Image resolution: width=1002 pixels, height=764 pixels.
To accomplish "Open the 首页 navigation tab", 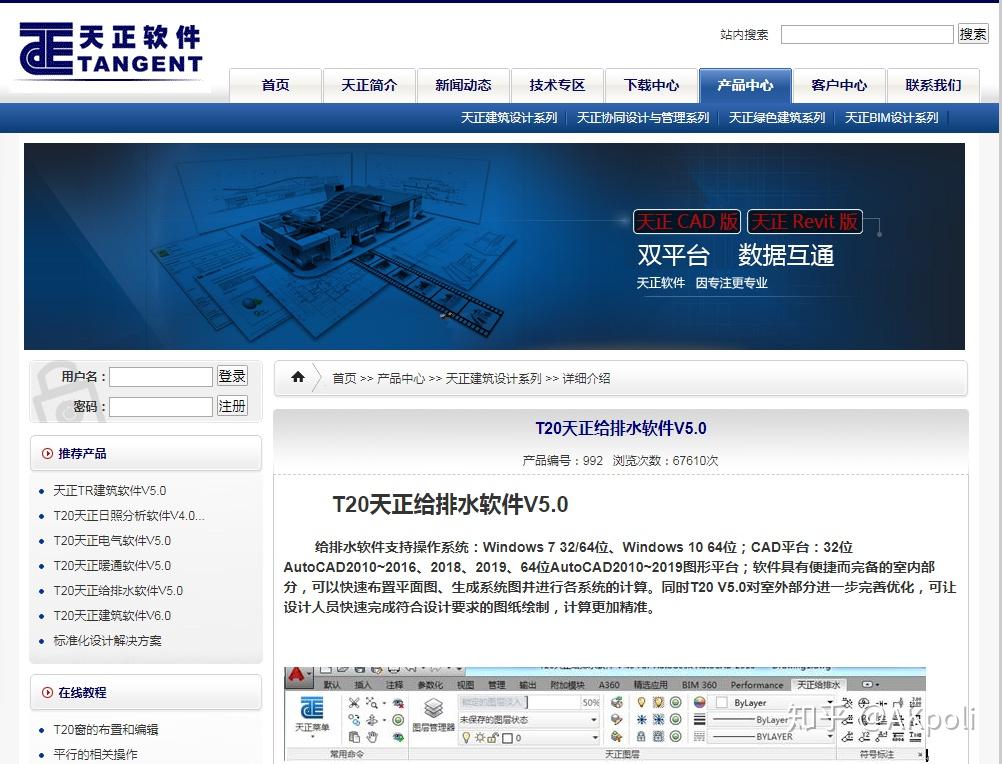I will [275, 85].
